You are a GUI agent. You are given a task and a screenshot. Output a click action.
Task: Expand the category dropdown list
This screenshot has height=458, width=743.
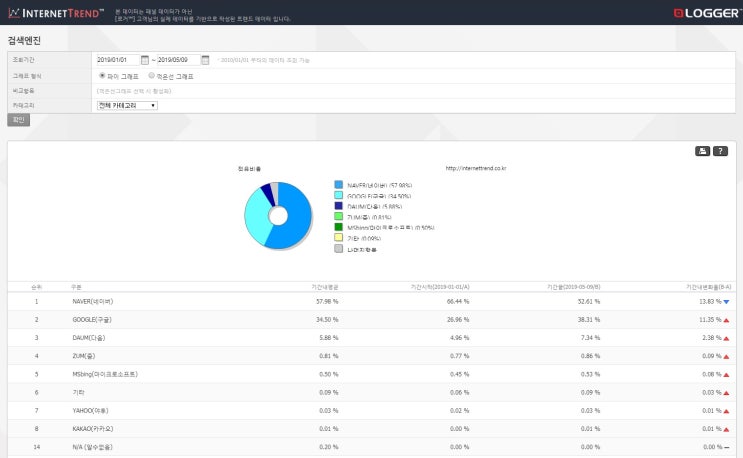click(x=127, y=106)
